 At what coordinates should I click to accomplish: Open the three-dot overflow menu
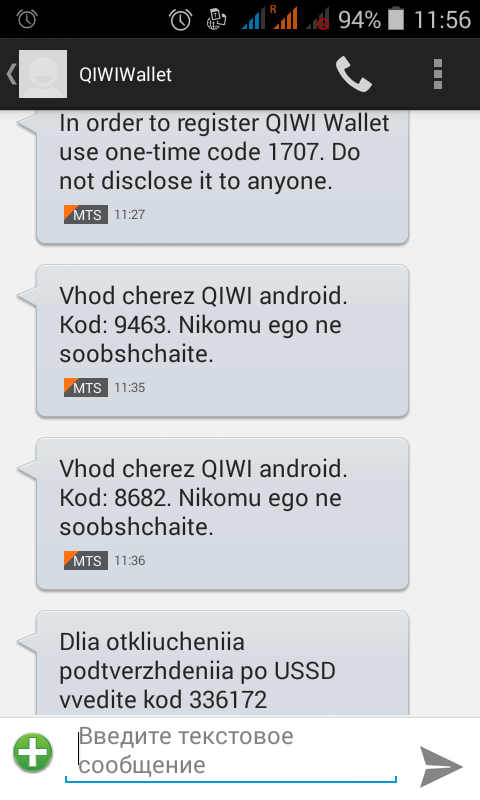click(438, 74)
